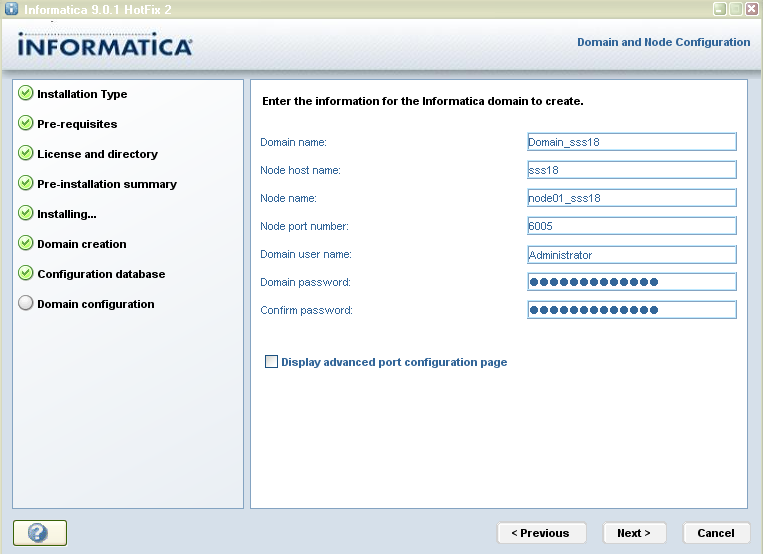Select the Domain creation step label
The image size is (763, 554).
pyautogui.click(x=82, y=244)
